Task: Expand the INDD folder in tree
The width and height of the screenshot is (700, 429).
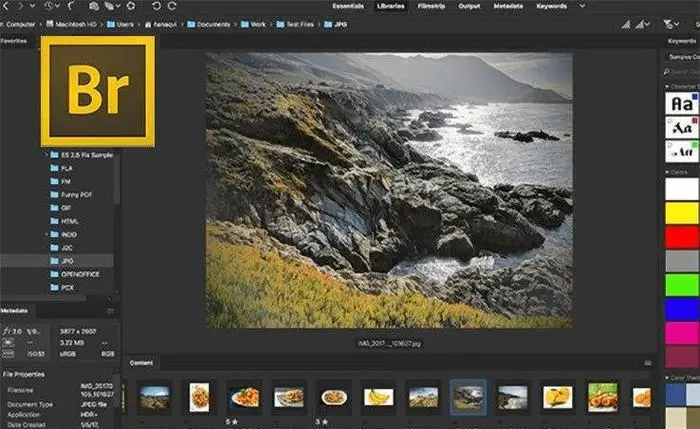Action: point(46,233)
